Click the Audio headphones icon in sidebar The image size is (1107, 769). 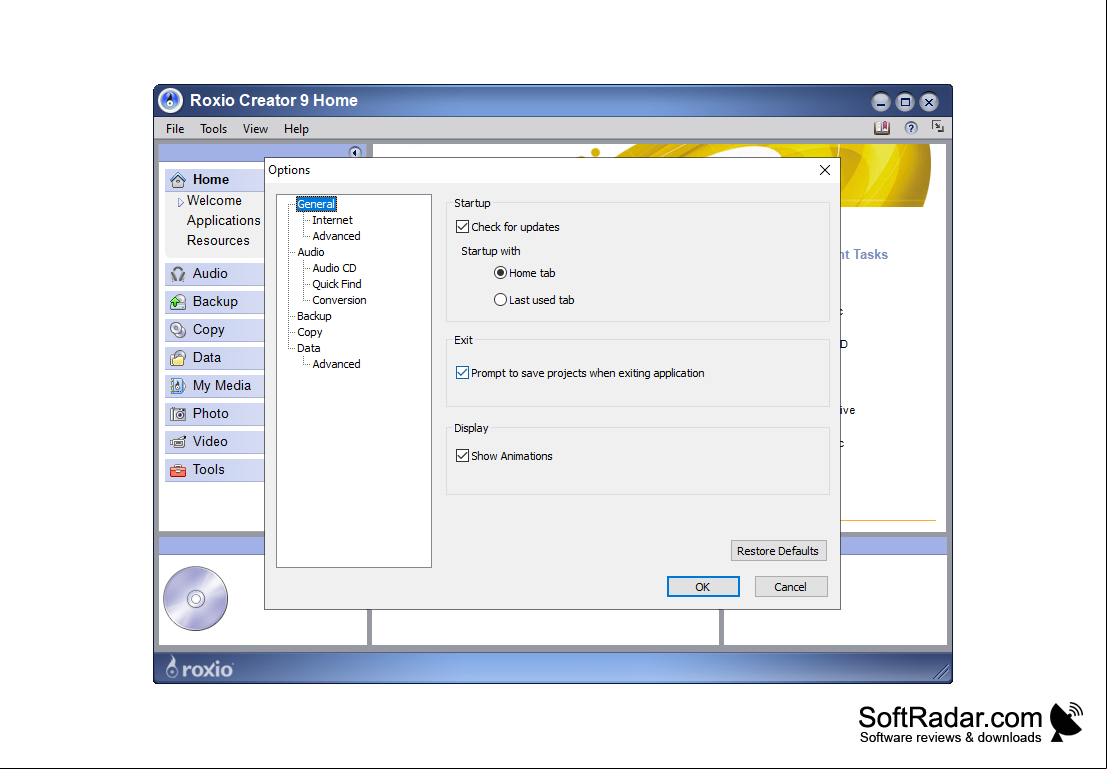point(178,274)
